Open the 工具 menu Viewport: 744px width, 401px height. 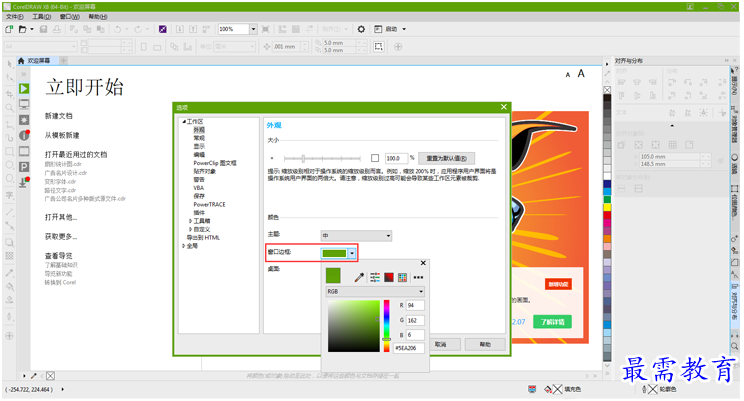[x=42, y=17]
